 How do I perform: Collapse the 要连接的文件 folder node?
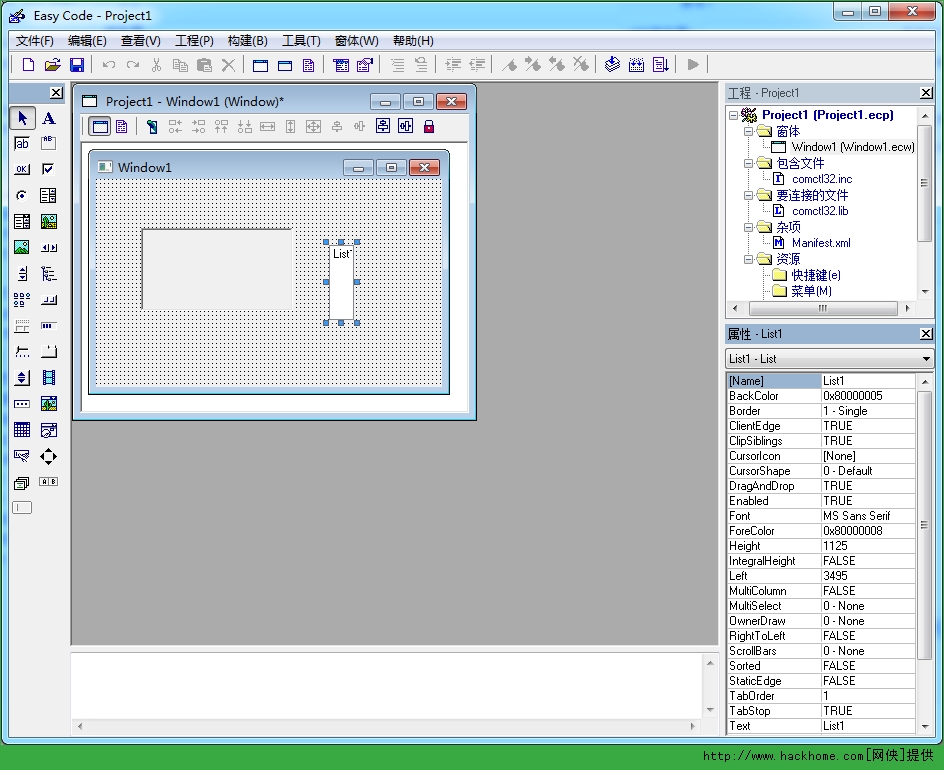(748, 195)
